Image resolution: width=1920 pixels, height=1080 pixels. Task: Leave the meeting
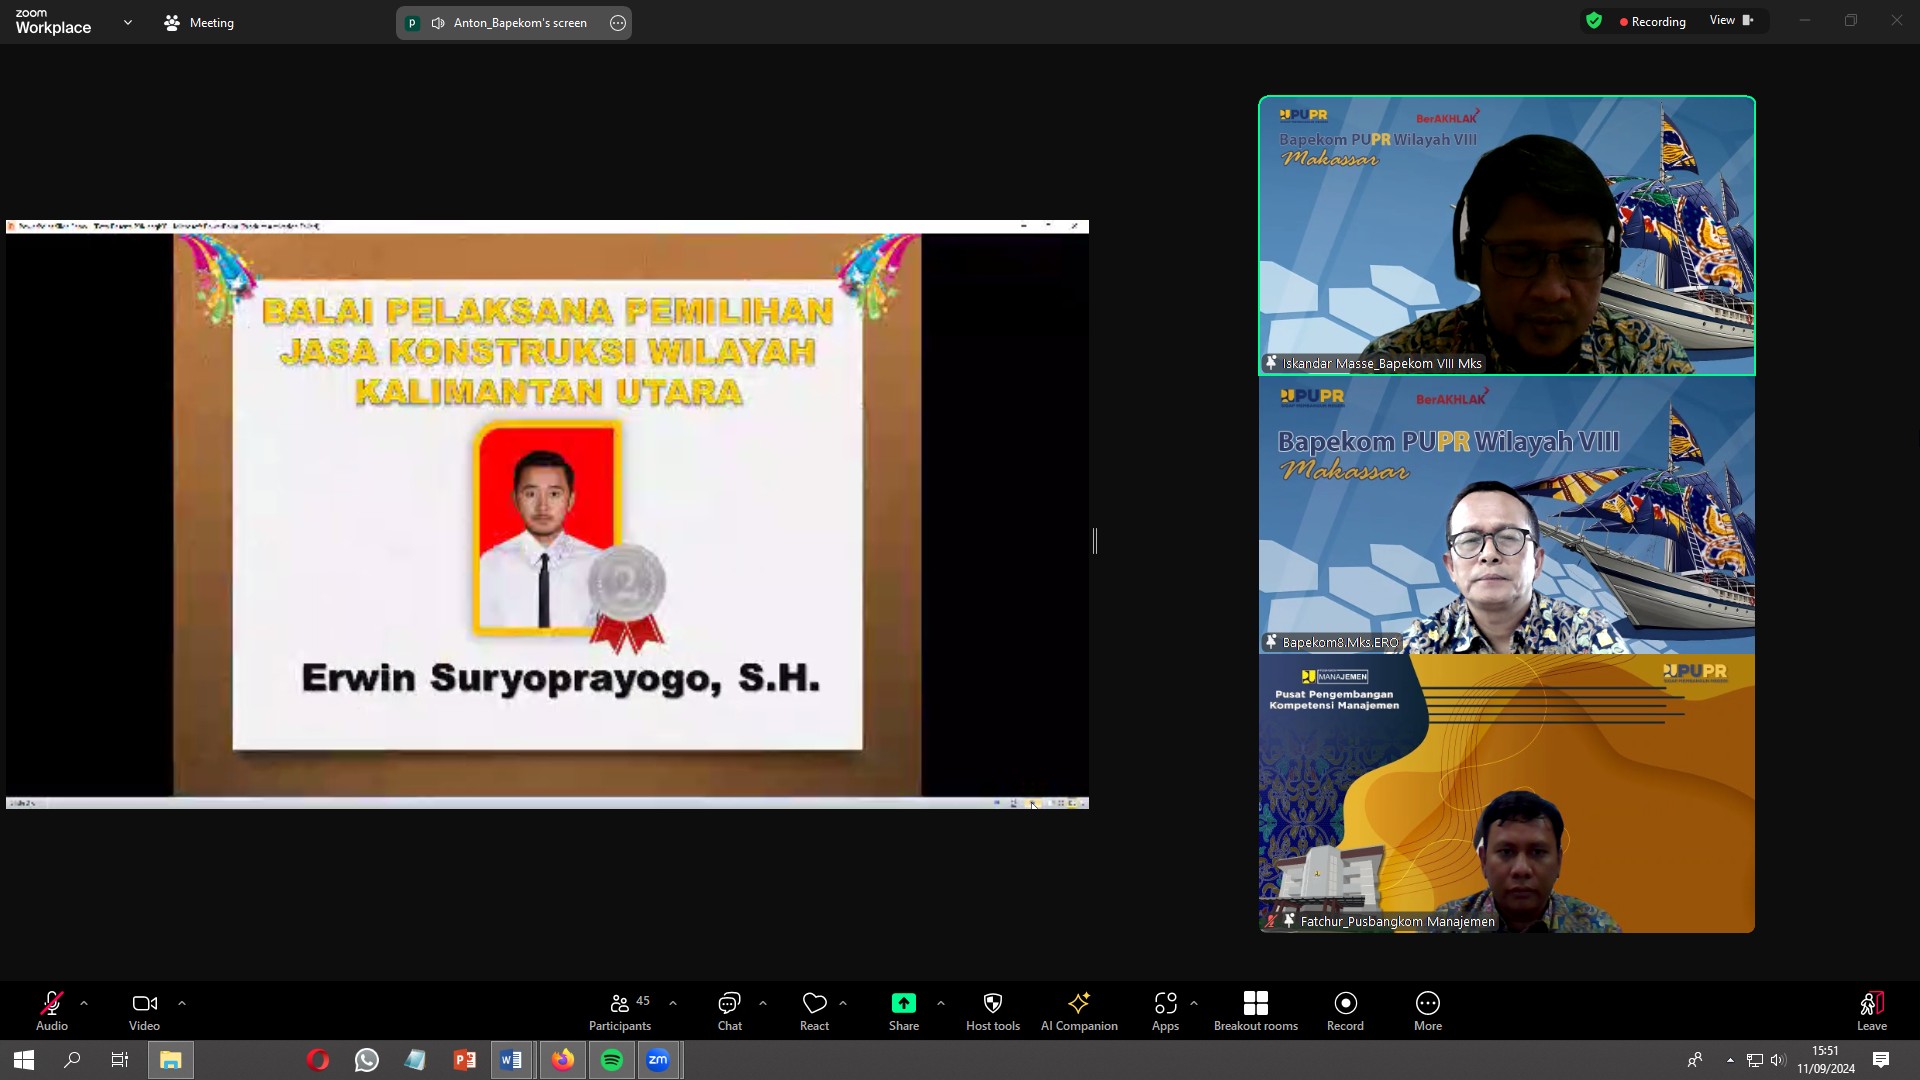1872,1010
